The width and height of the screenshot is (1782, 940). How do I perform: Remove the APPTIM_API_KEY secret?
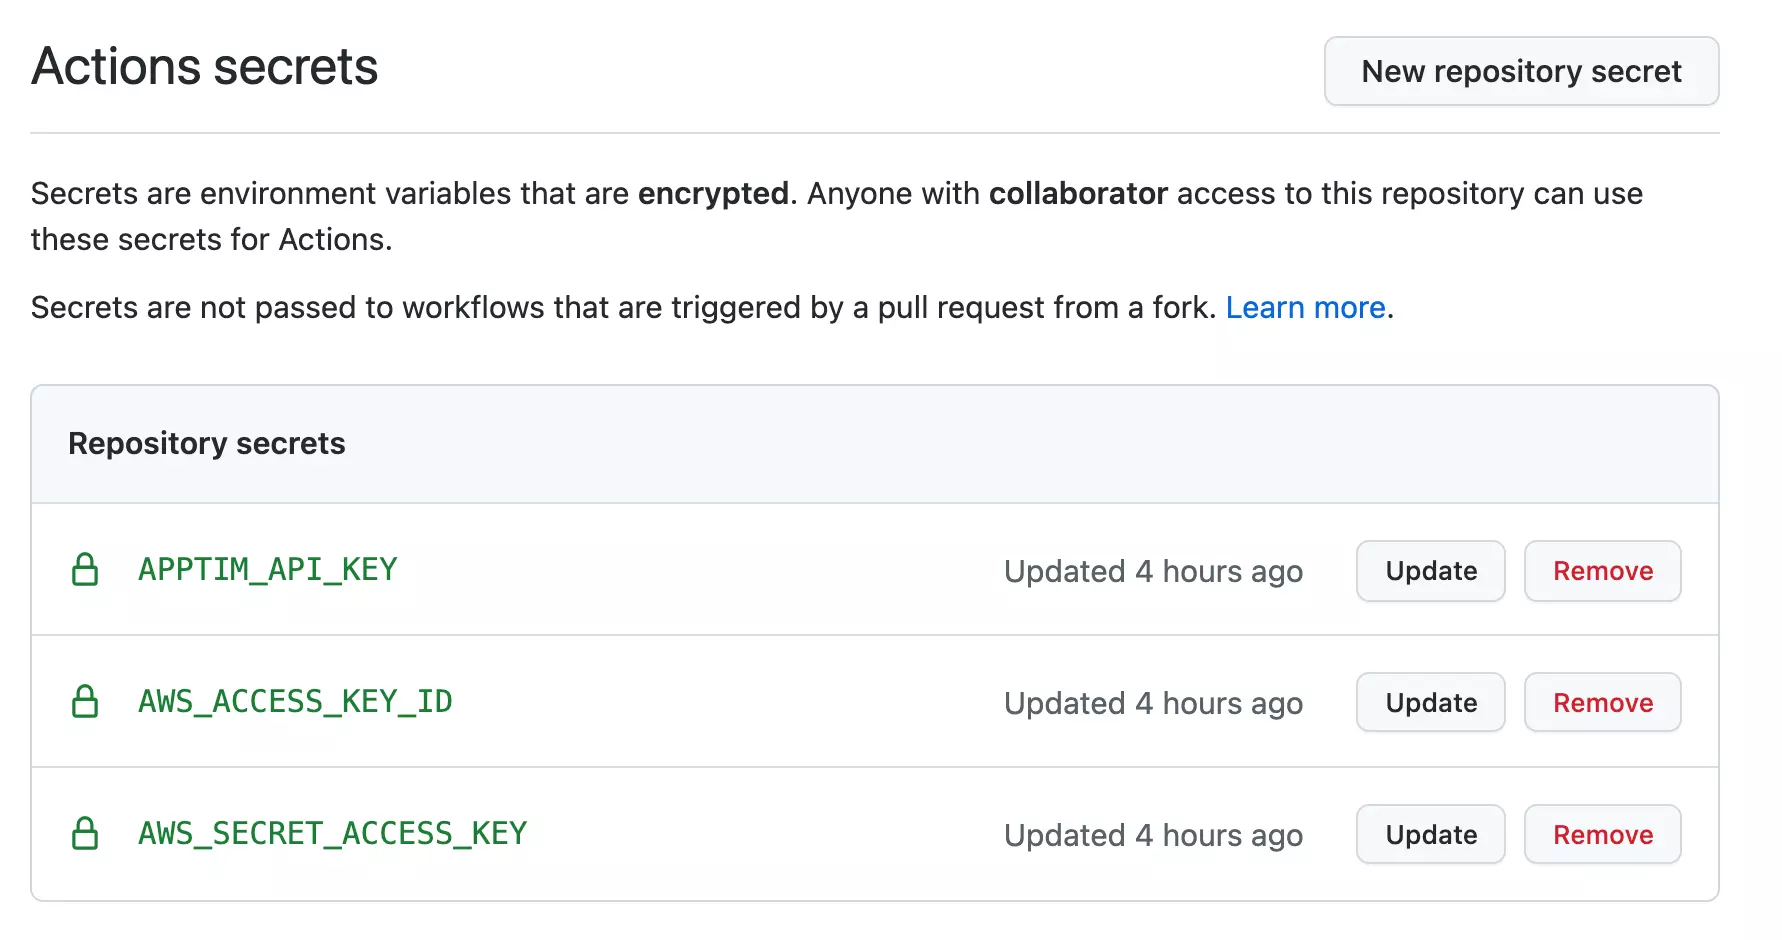pos(1602,571)
